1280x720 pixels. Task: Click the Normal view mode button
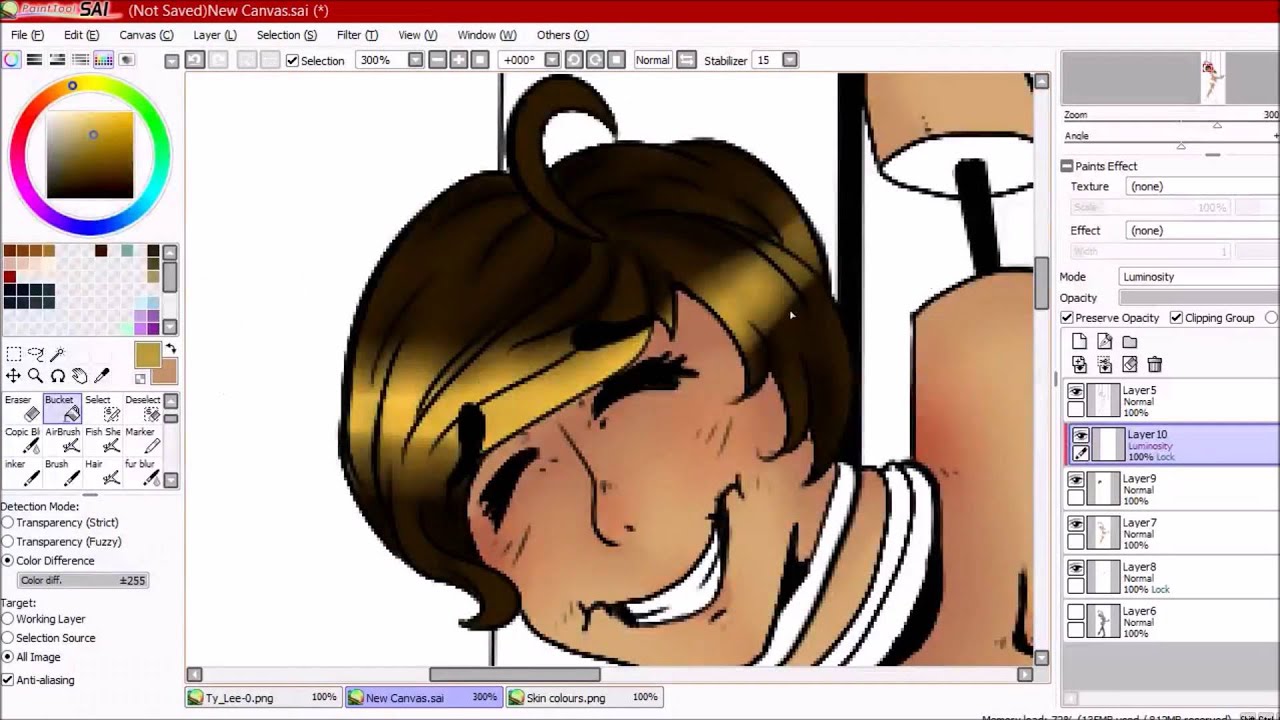[652, 60]
